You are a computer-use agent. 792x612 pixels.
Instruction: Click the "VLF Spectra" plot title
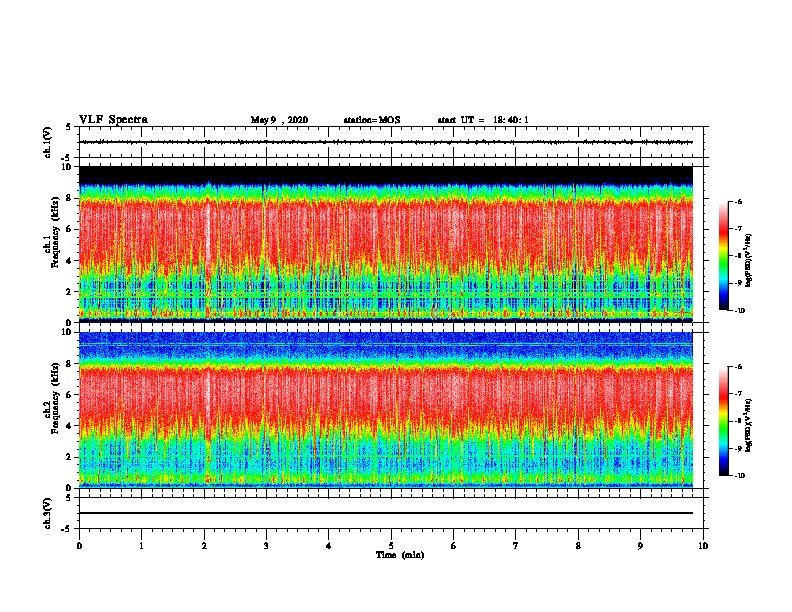point(113,120)
